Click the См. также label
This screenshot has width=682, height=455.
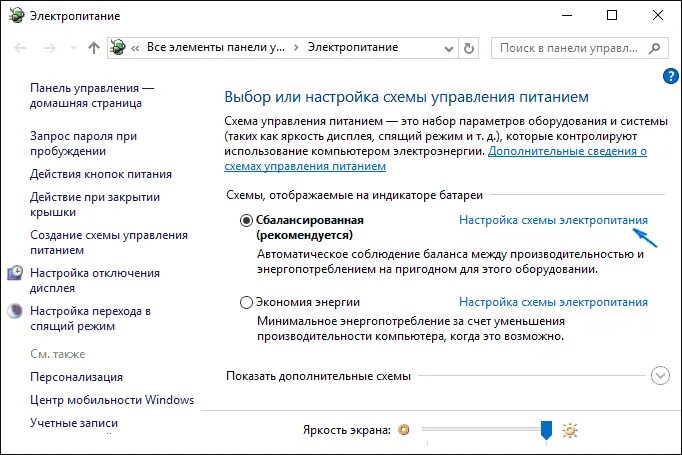pyautogui.click(x=57, y=354)
